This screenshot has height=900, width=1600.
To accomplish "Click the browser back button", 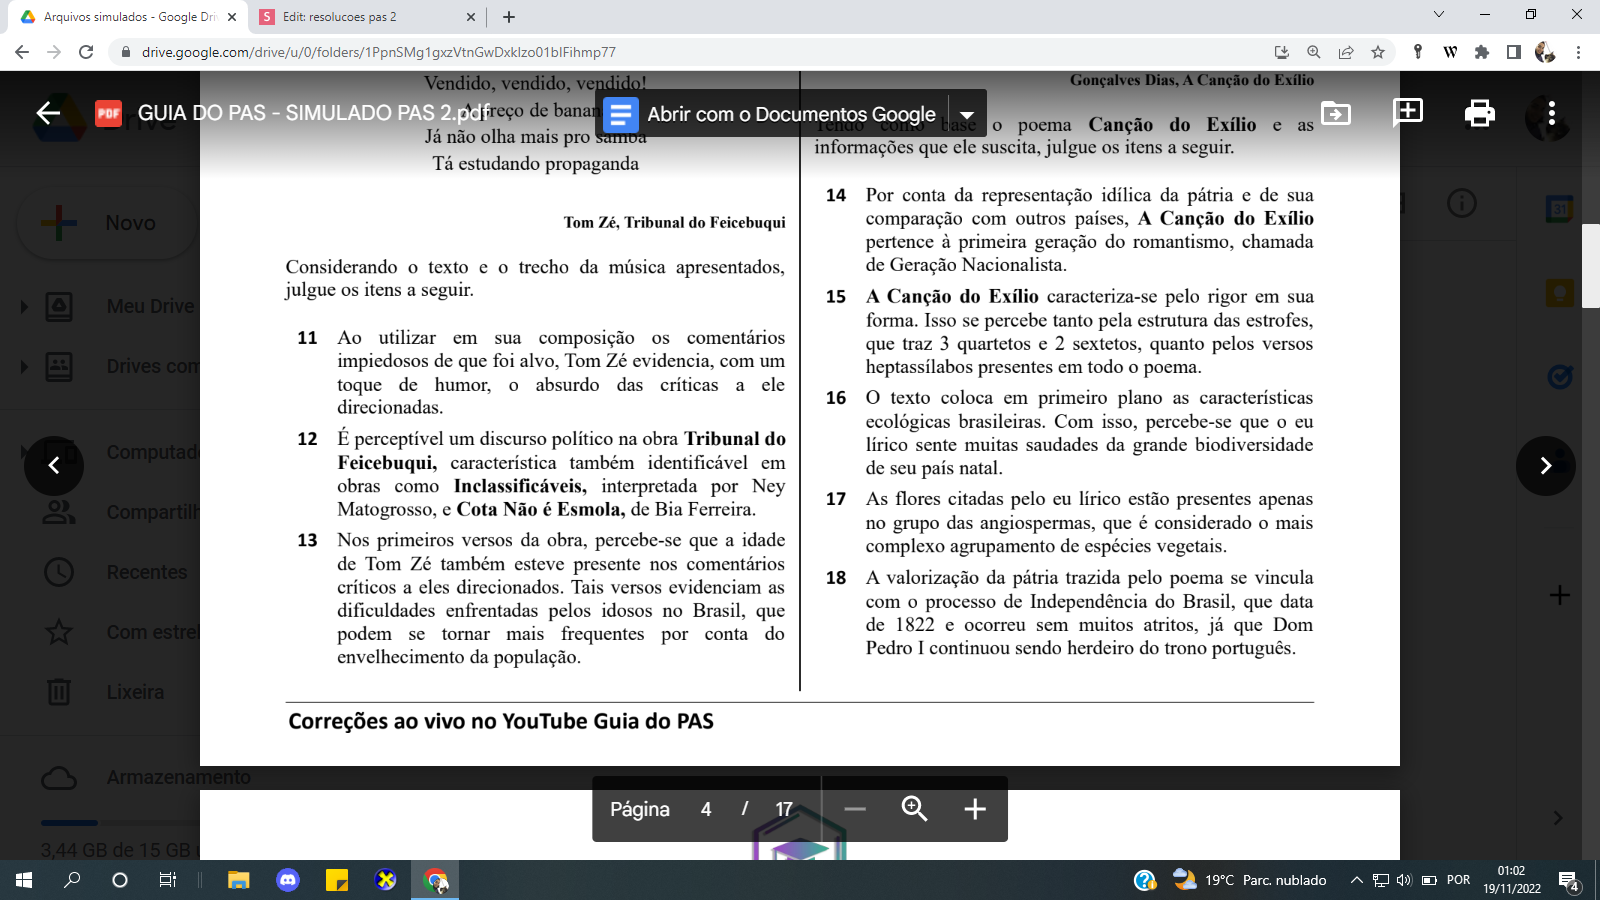I will 22,52.
